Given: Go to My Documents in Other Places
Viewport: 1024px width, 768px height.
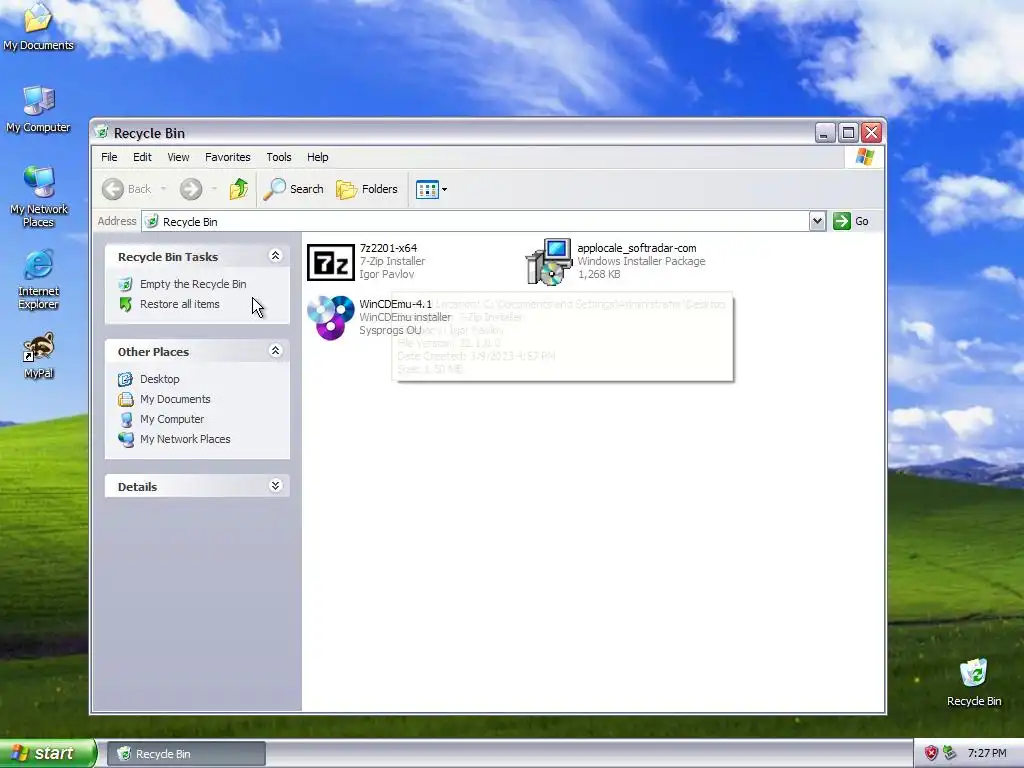Looking at the screenshot, I should click(x=175, y=399).
